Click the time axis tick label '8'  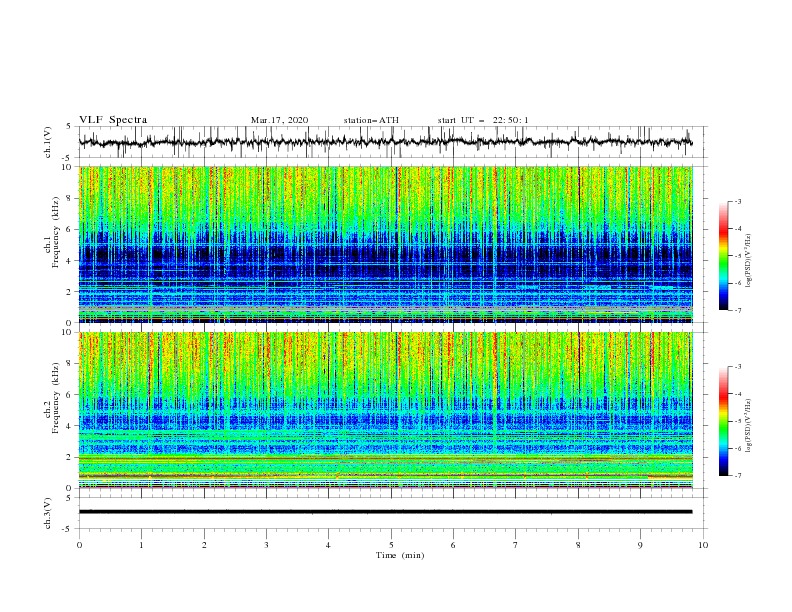click(x=578, y=545)
